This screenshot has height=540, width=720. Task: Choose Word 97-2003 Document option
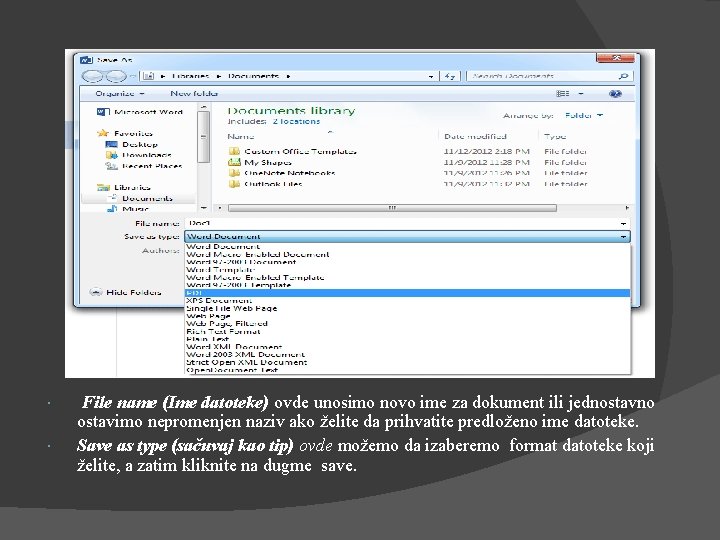(408, 262)
